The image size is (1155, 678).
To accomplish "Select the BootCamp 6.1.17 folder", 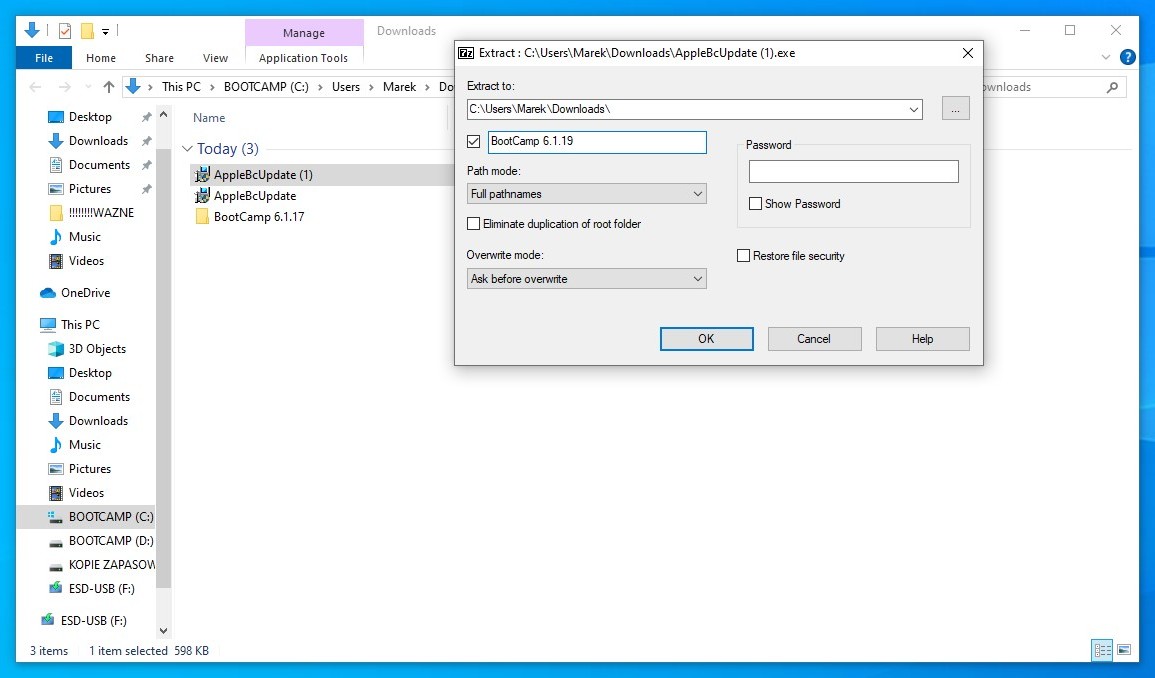I will 250,217.
